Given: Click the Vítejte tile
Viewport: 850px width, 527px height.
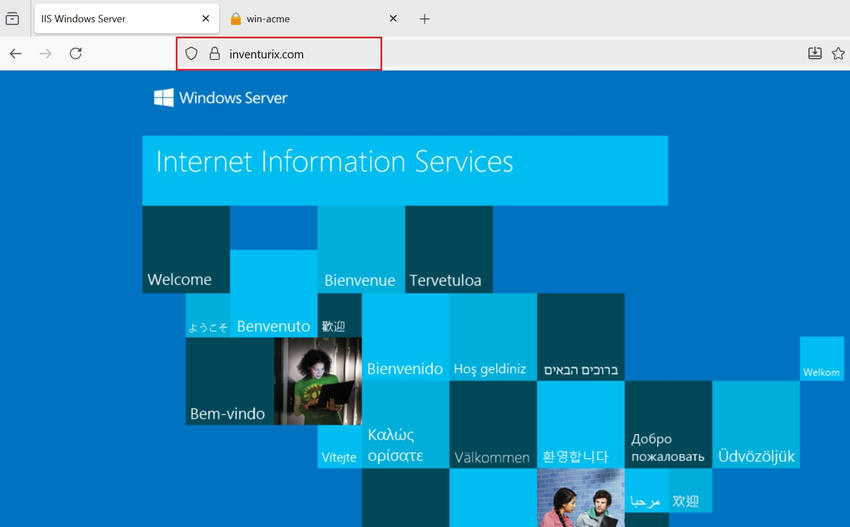Looking at the screenshot, I should tap(339, 447).
